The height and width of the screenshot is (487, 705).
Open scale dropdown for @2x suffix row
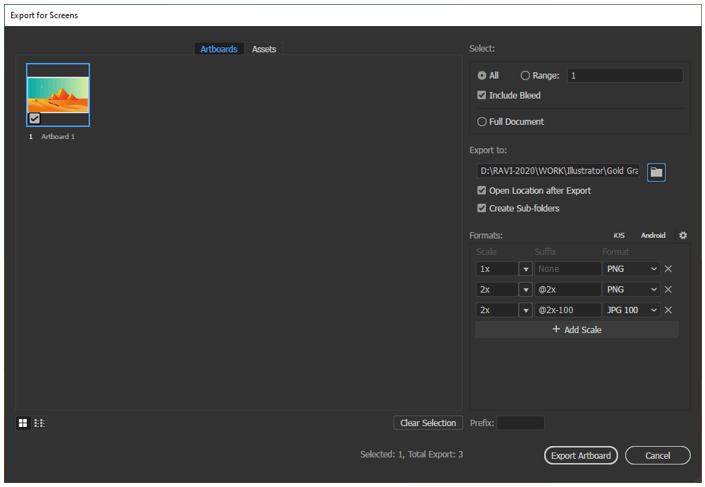[x=525, y=290]
